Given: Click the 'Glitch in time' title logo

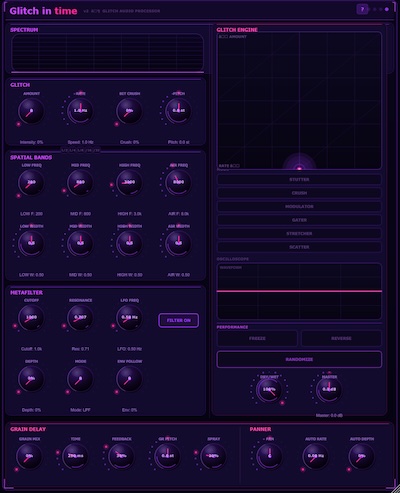Looking at the screenshot, I should coord(43,11).
